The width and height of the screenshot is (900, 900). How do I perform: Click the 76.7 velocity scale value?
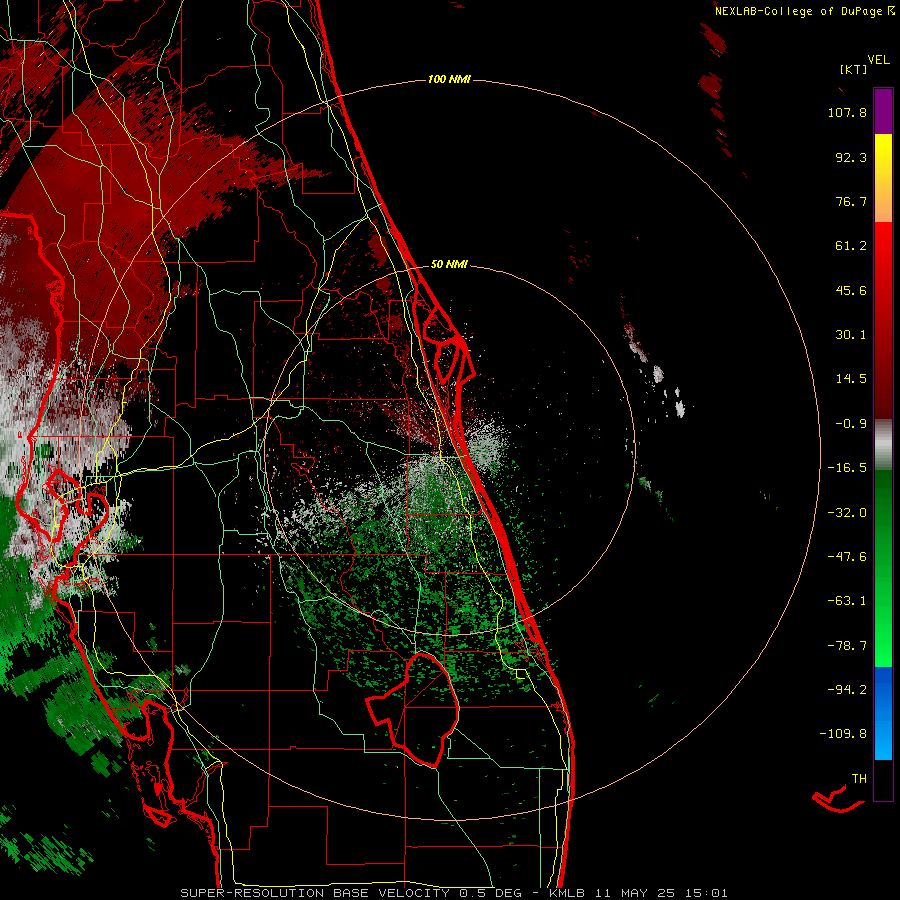coord(851,201)
